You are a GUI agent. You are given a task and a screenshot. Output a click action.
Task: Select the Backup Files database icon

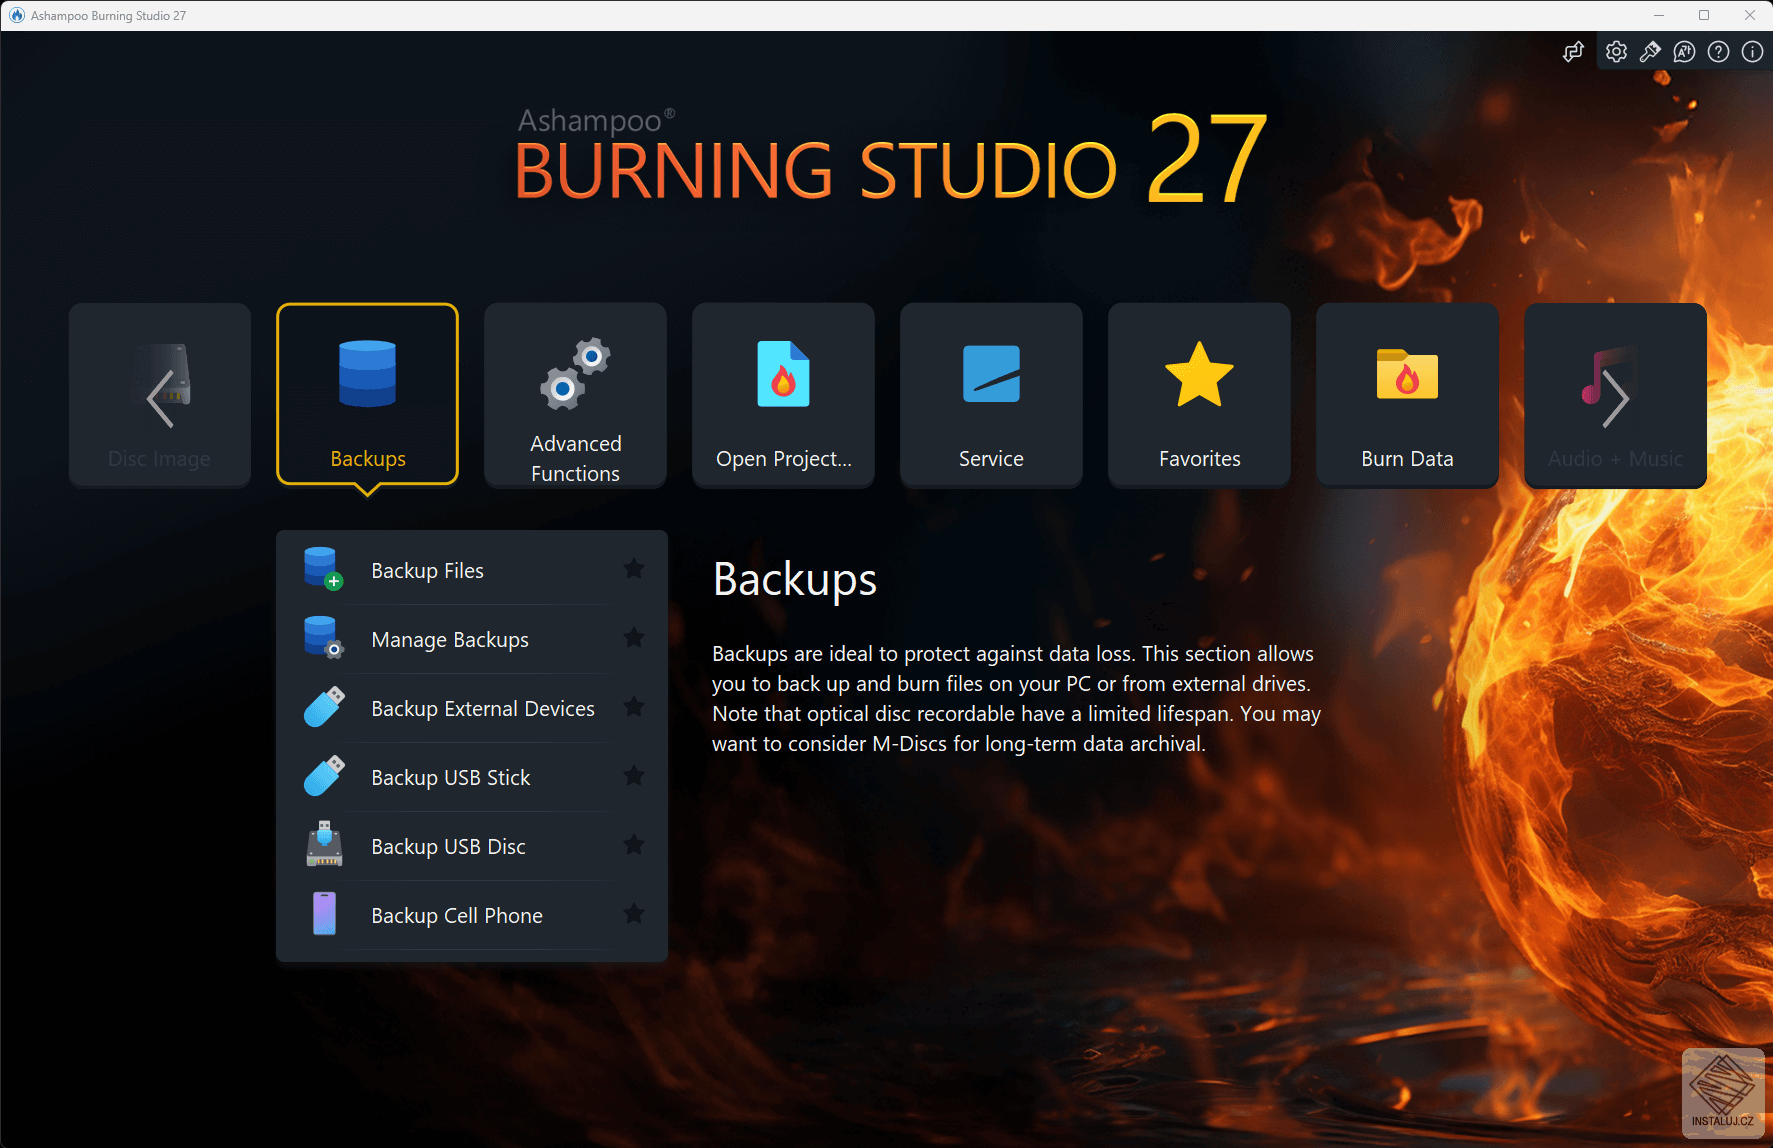coord(322,568)
